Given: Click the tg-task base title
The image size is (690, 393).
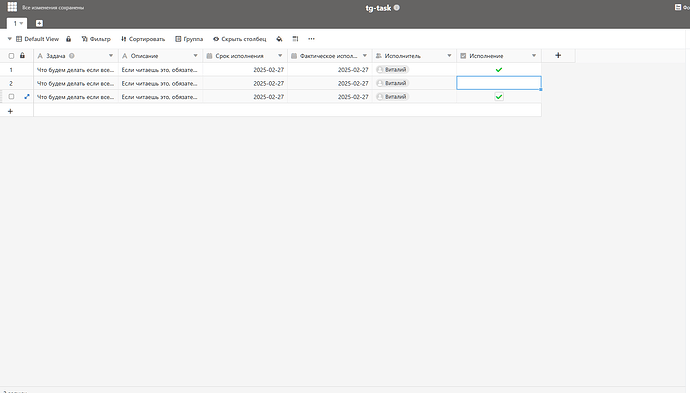Looking at the screenshot, I should [378, 8].
